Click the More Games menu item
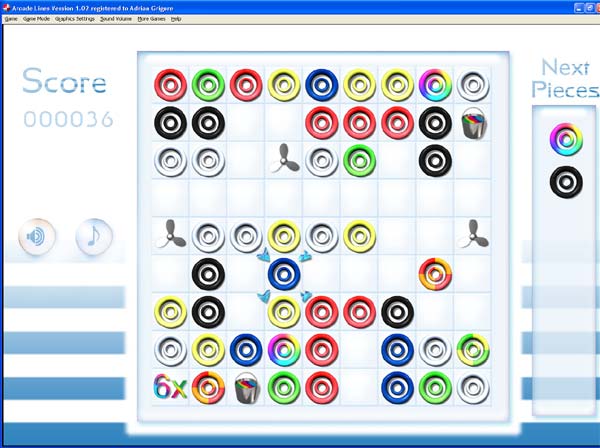The image size is (600, 448). [x=152, y=19]
